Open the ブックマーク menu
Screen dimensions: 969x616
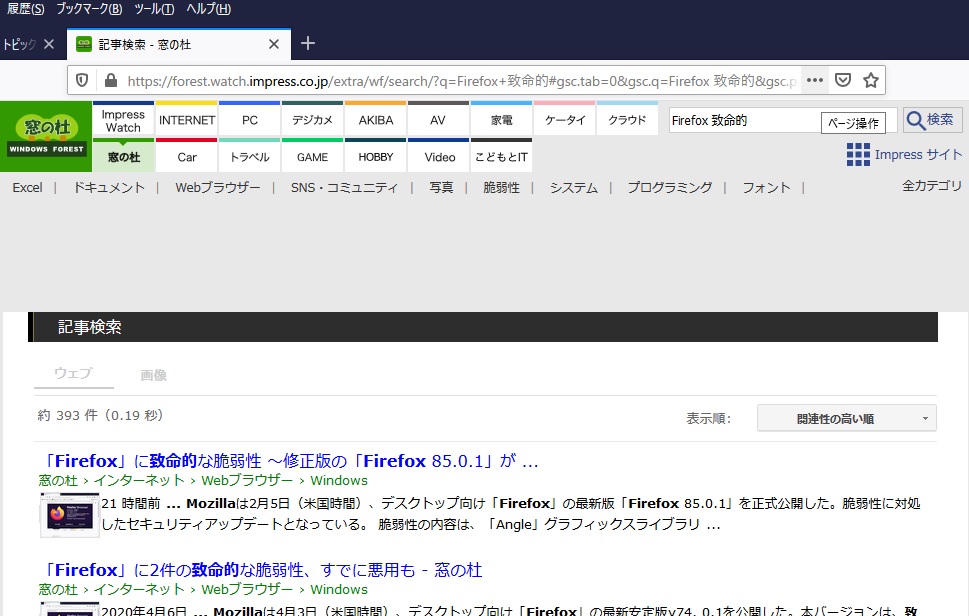tap(89, 9)
